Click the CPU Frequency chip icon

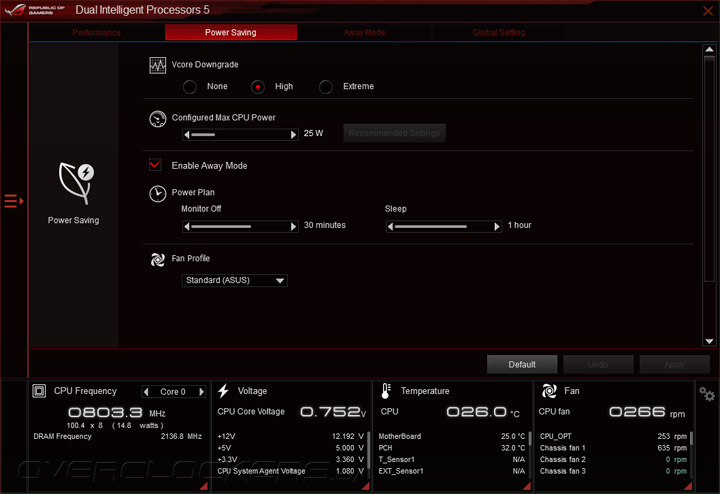[39, 391]
